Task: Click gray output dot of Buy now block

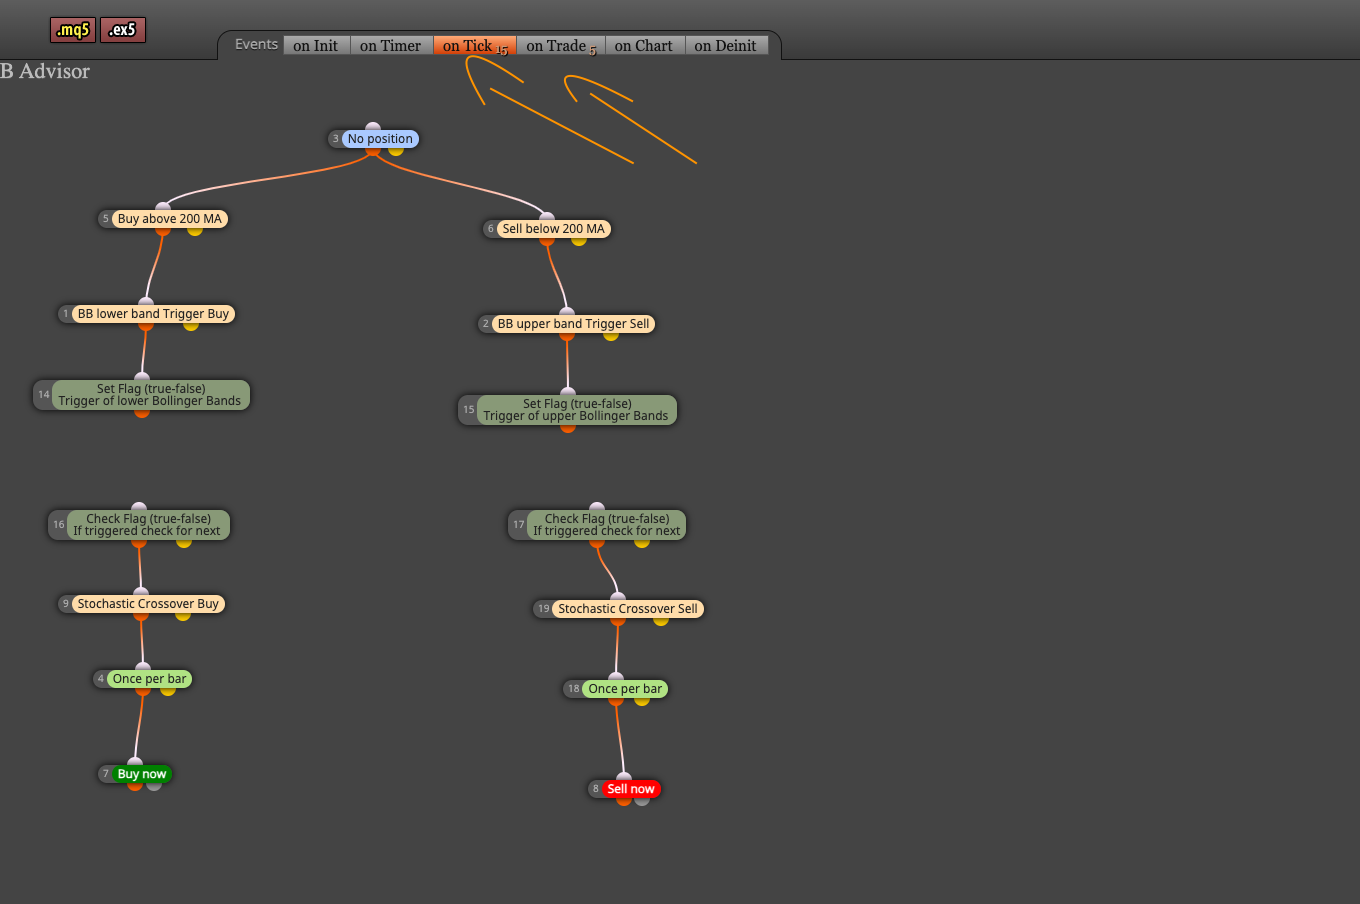Action: pyautogui.click(x=154, y=785)
